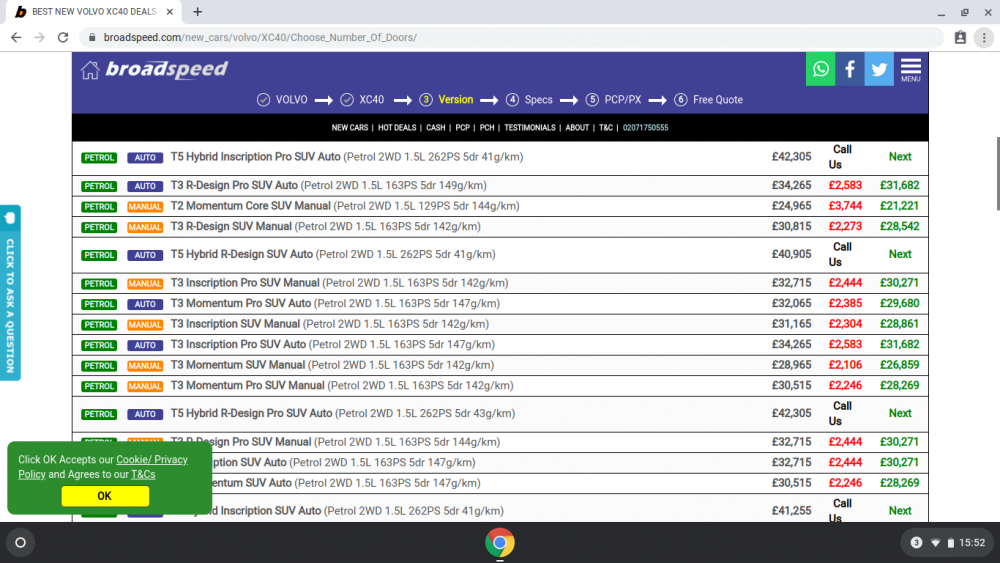This screenshot has width=1000, height=563.
Task: Click the XC40 step in breadcrumb
Action: pyautogui.click(x=362, y=100)
